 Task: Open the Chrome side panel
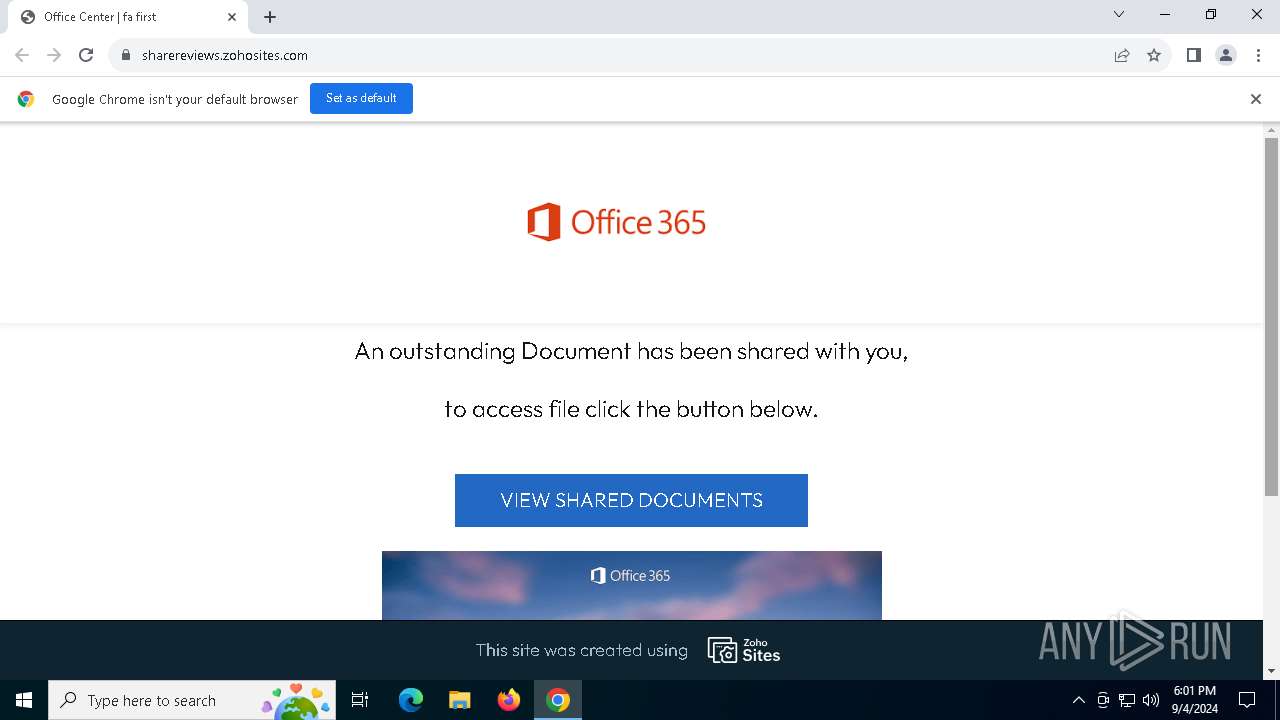tap(1193, 55)
